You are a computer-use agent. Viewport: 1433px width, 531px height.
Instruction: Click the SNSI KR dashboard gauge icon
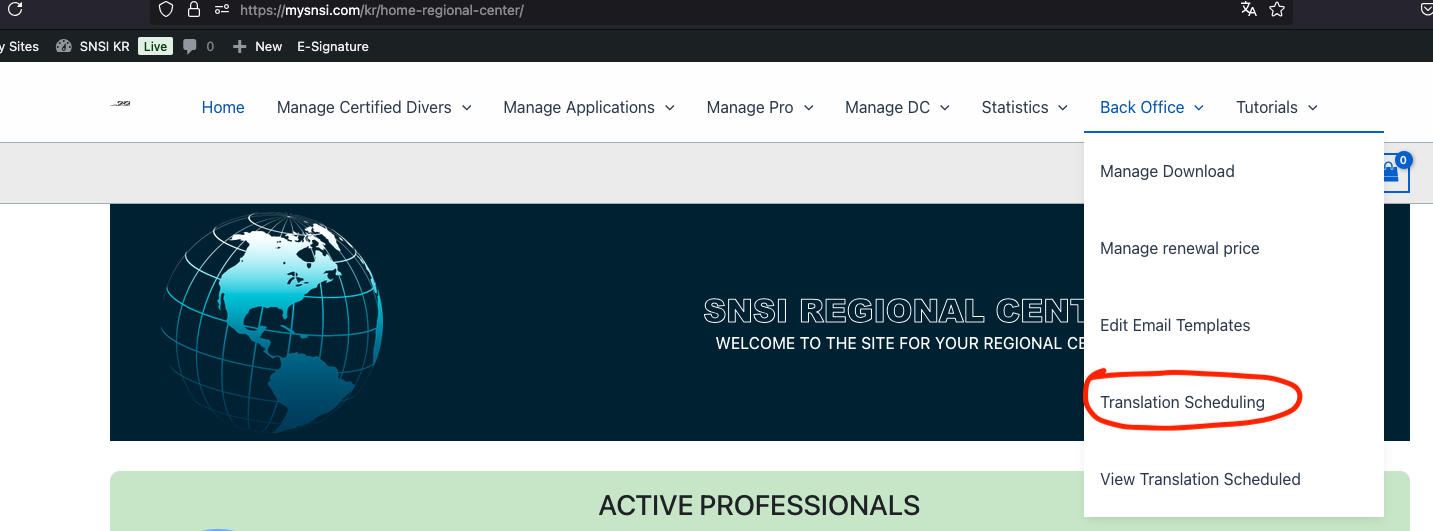[64, 46]
